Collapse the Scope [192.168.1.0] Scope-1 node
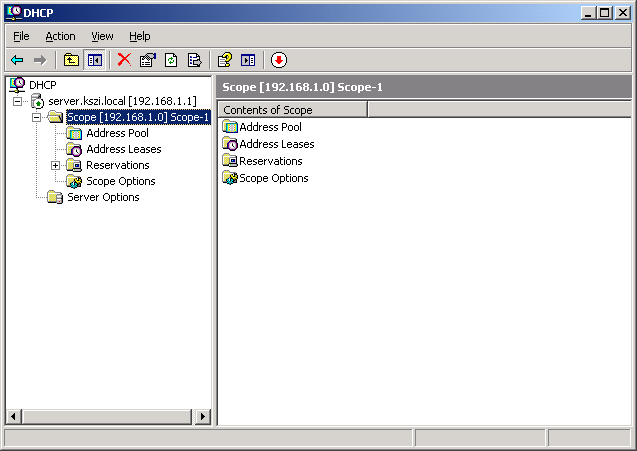 point(37,117)
